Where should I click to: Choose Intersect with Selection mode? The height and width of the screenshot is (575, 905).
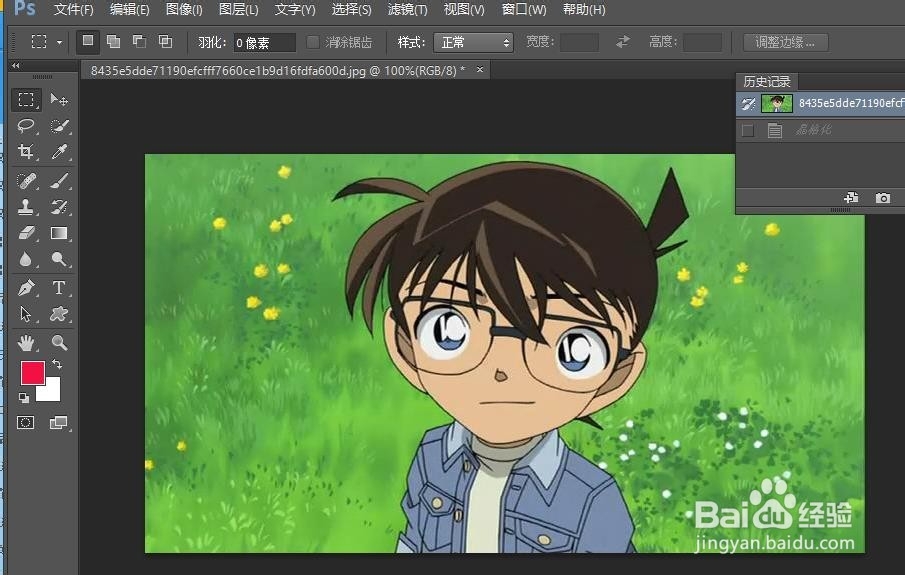tap(165, 42)
